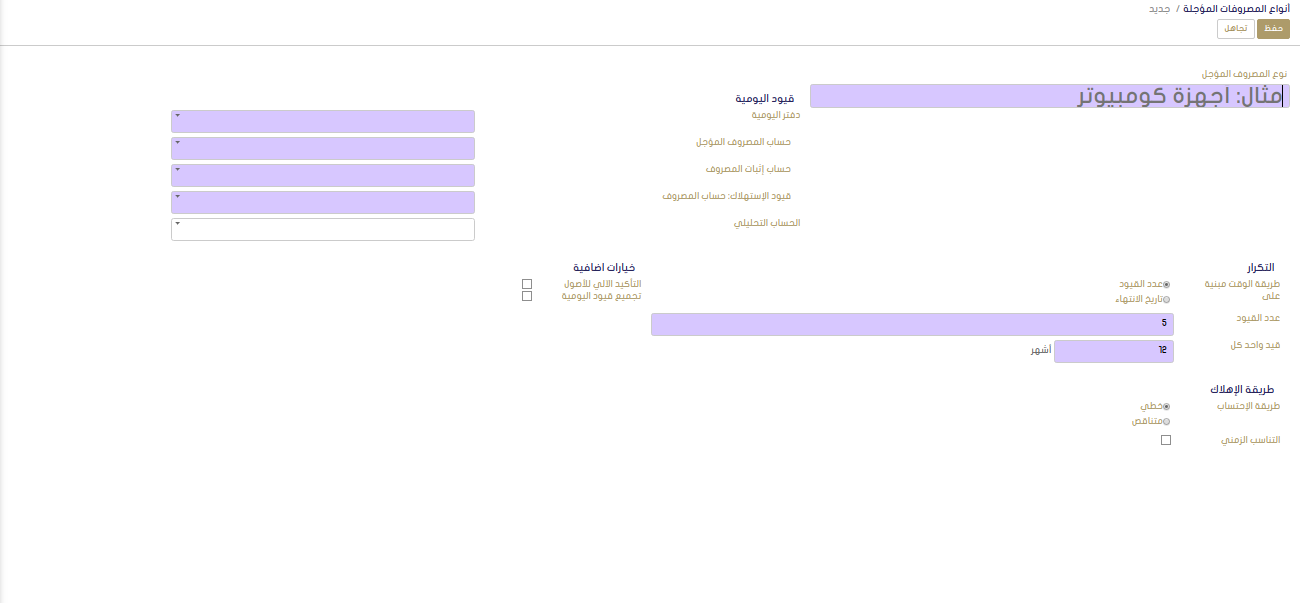Image resolution: width=1300 pixels, height=603 pixels.
Task: Open the الحساب التحليلي dropdown
Action: (323, 230)
